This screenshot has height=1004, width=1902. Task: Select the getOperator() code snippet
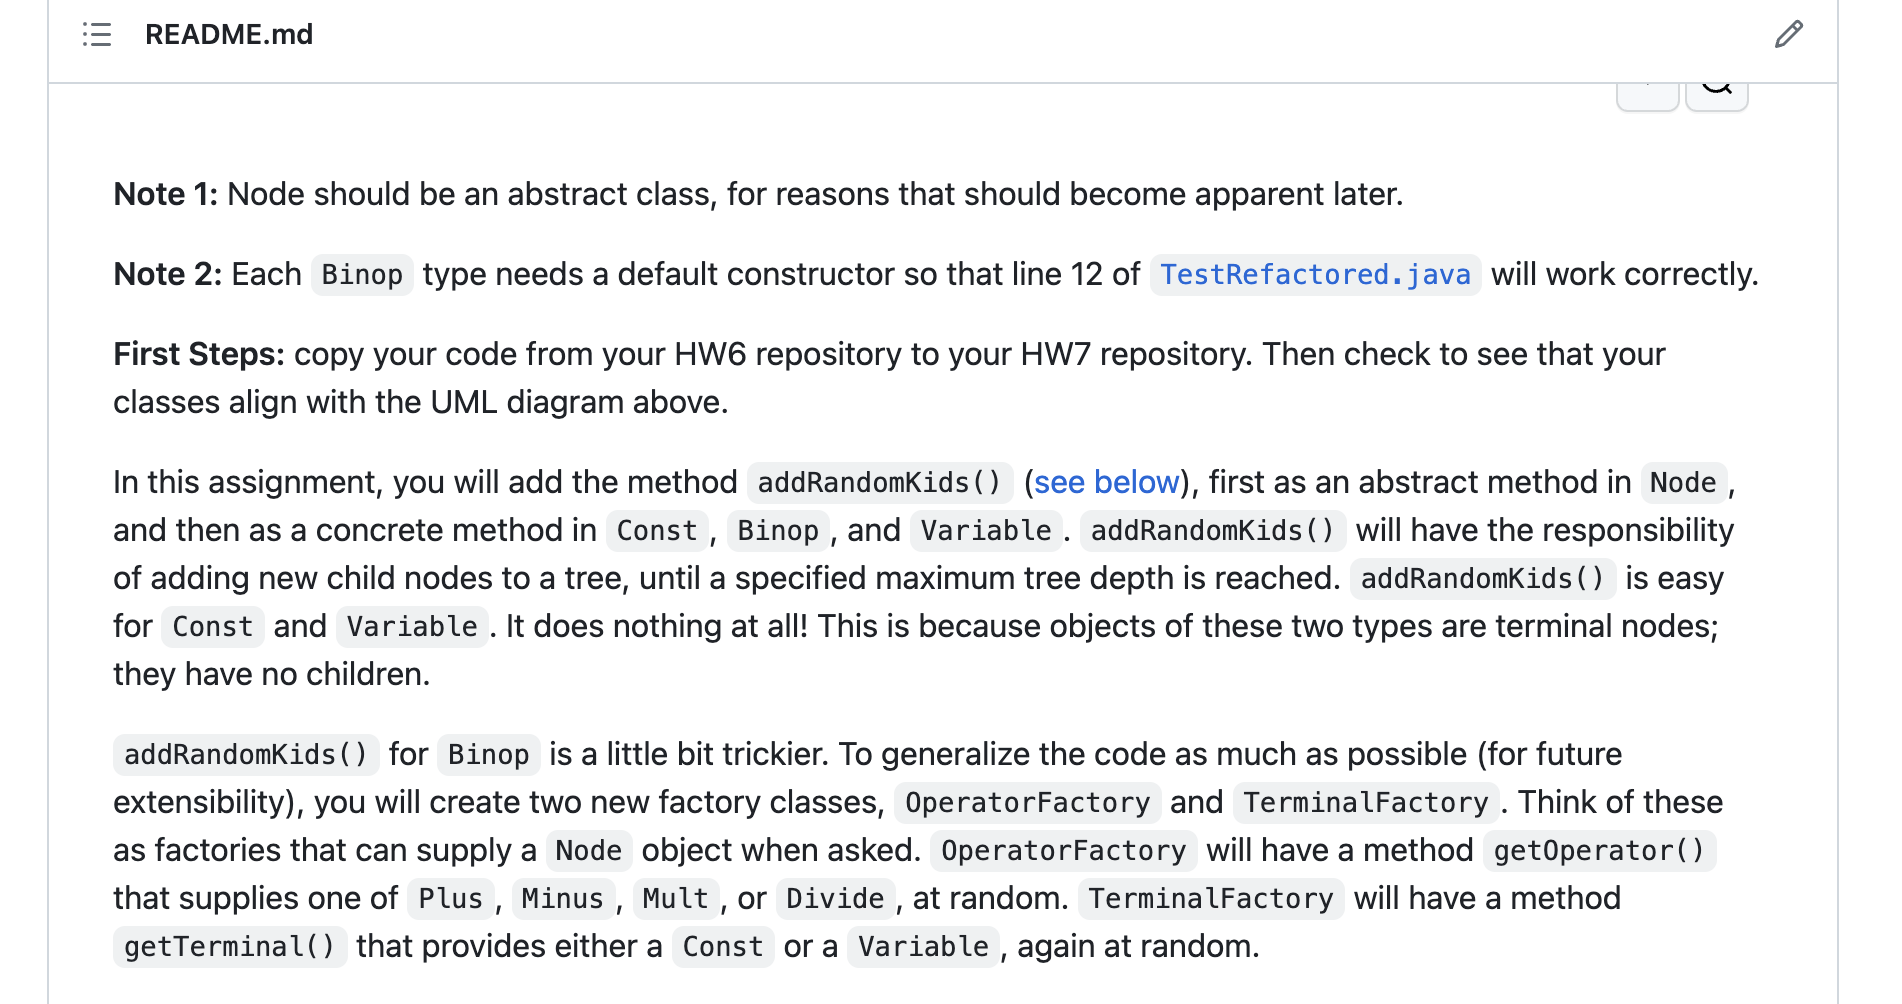pyautogui.click(x=1599, y=851)
